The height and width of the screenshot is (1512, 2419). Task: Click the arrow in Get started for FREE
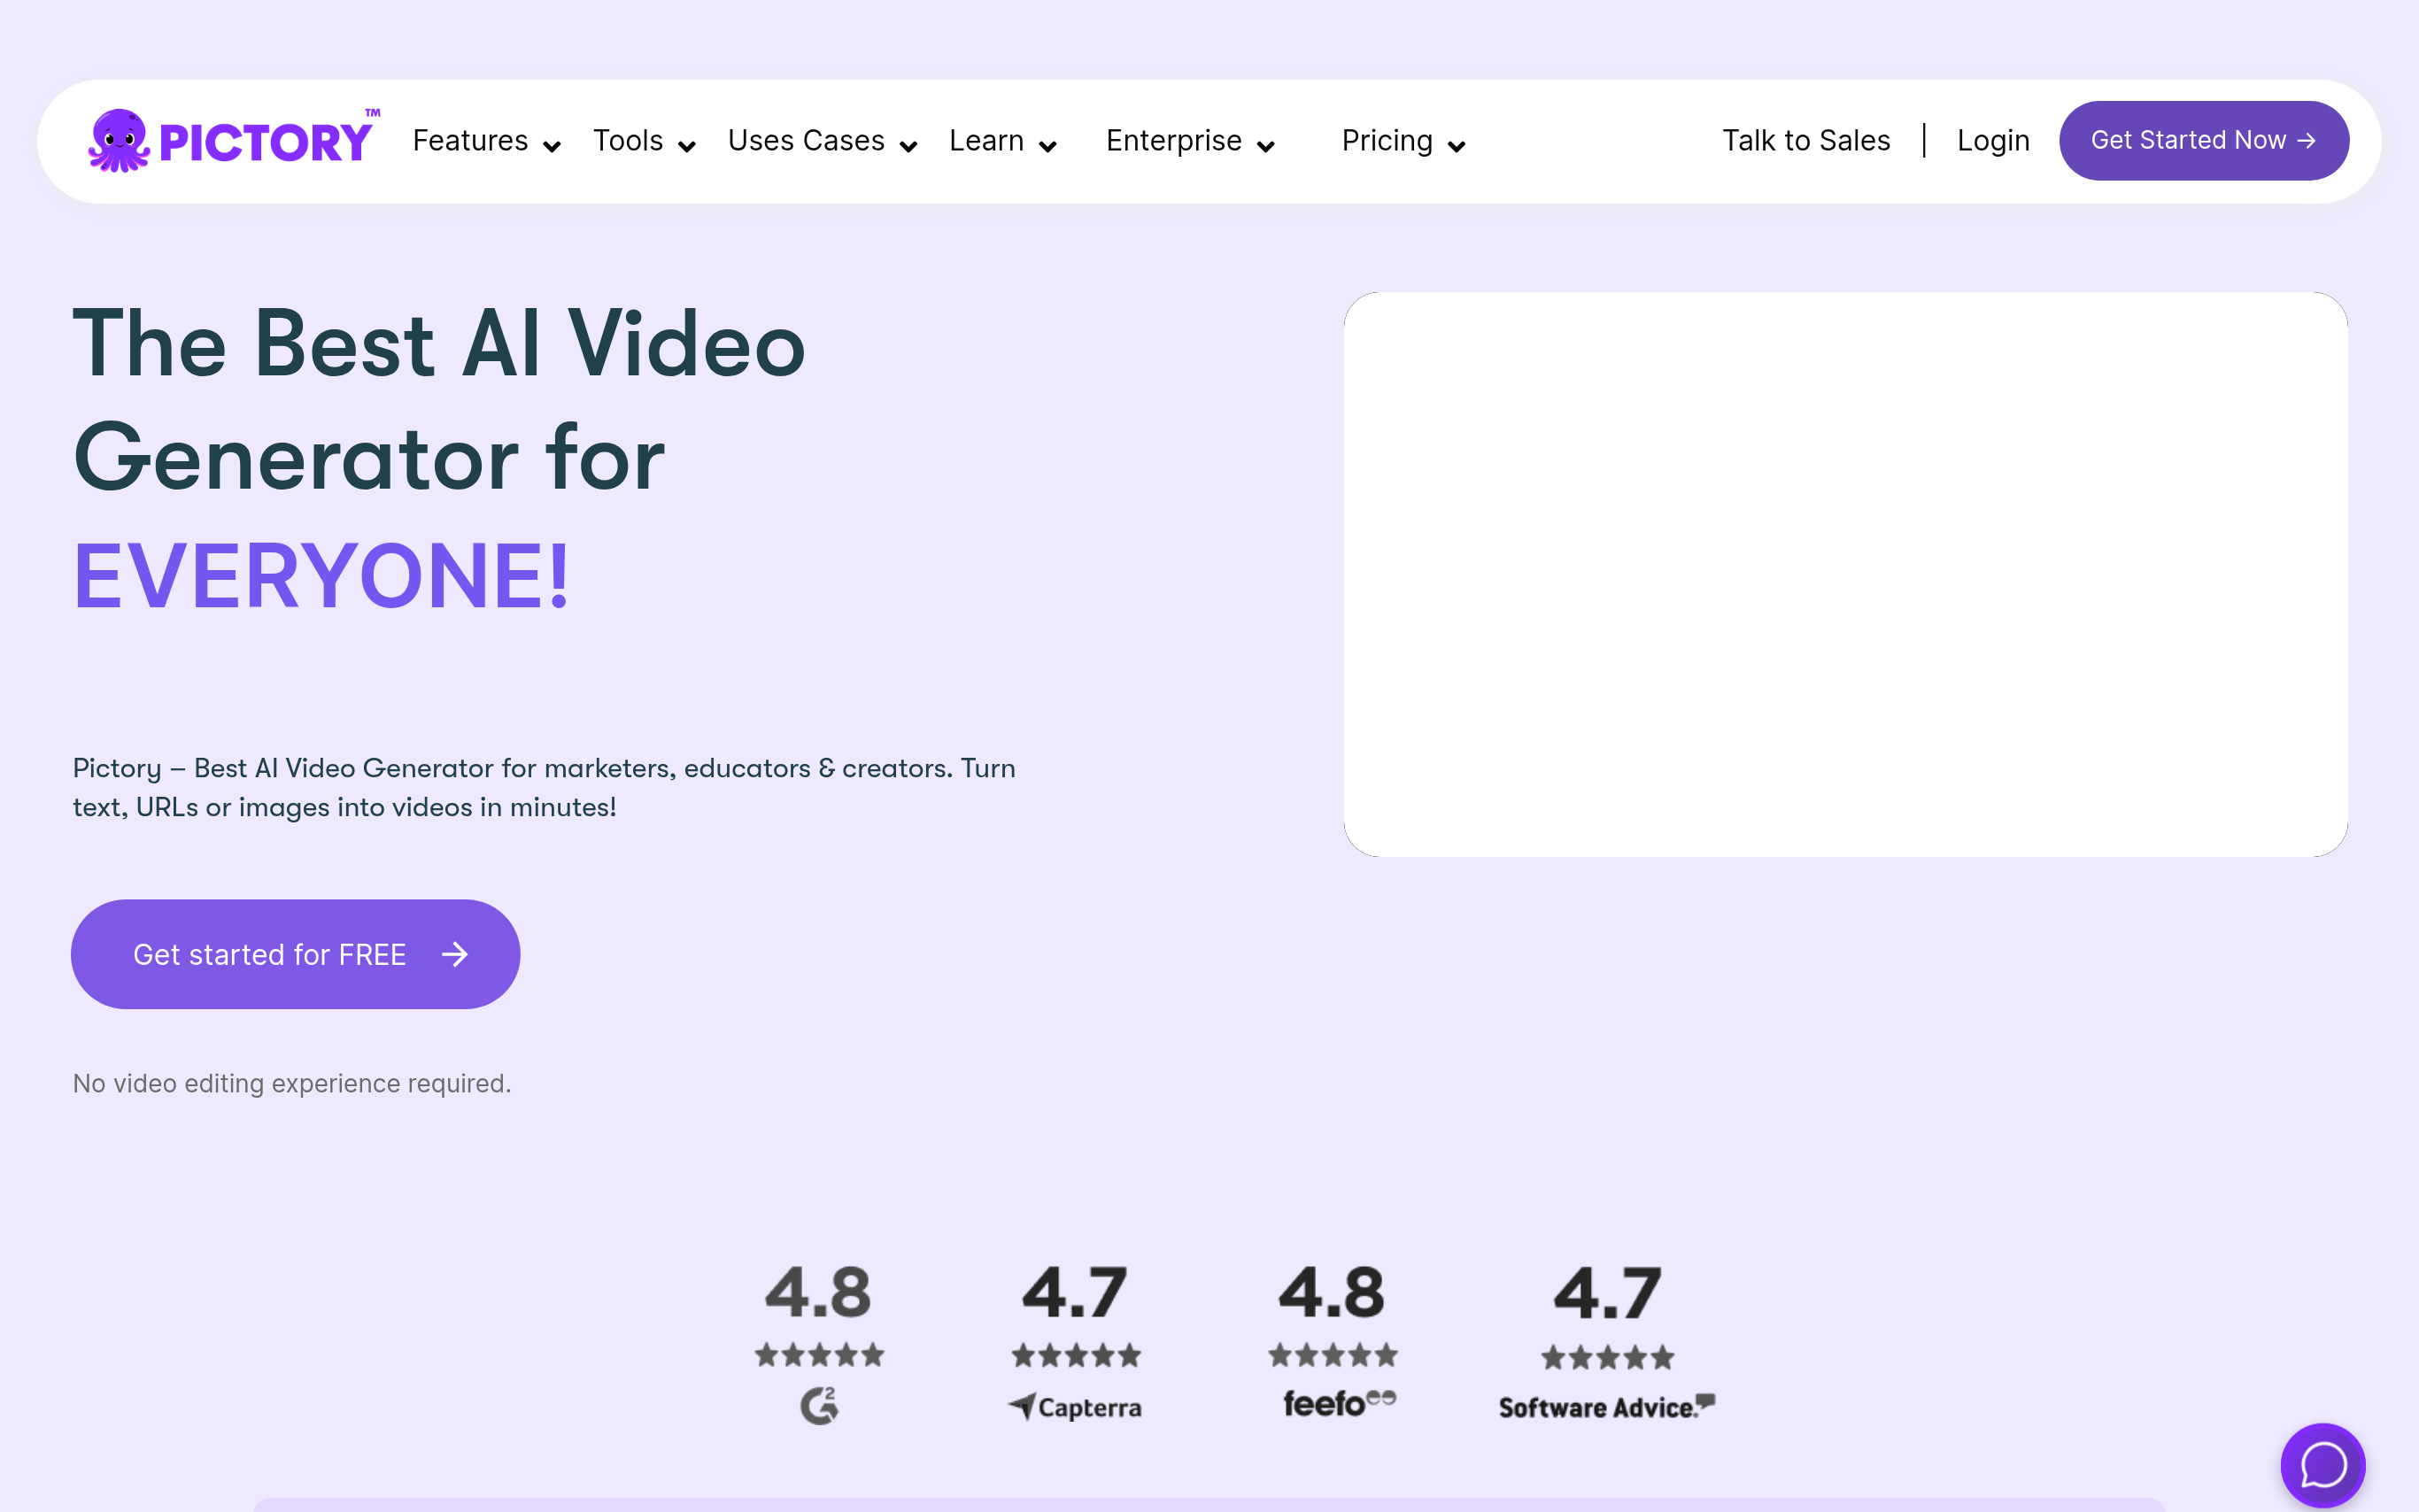tap(455, 954)
